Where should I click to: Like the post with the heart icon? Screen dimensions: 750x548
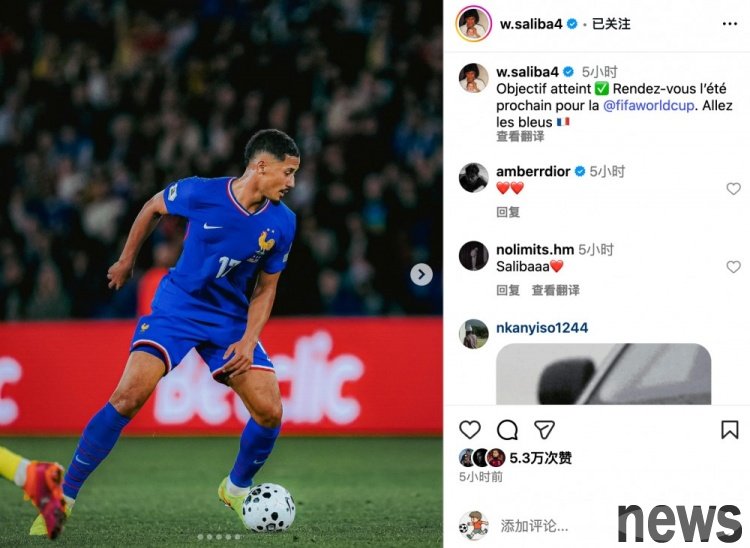(470, 429)
